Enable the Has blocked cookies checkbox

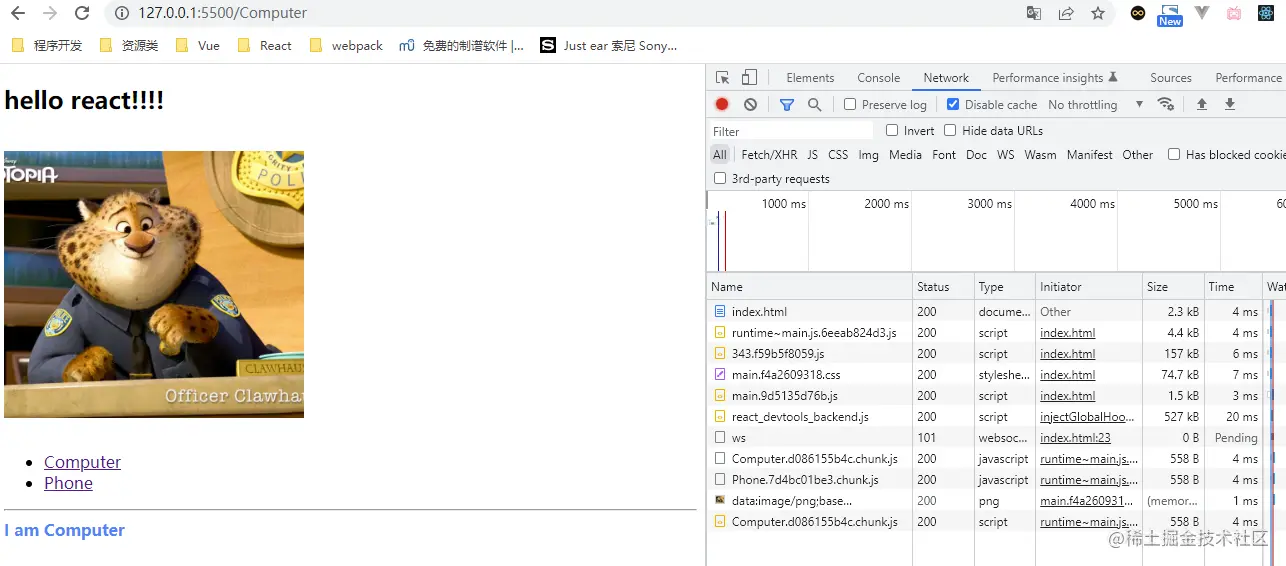(1174, 154)
